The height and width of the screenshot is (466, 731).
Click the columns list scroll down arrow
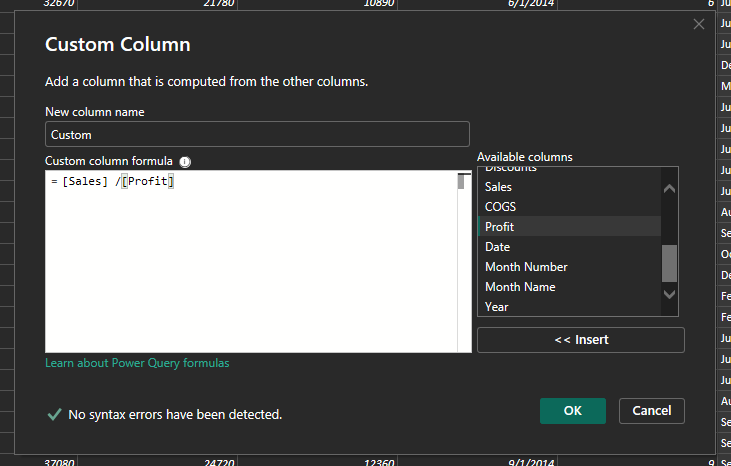pos(669,295)
